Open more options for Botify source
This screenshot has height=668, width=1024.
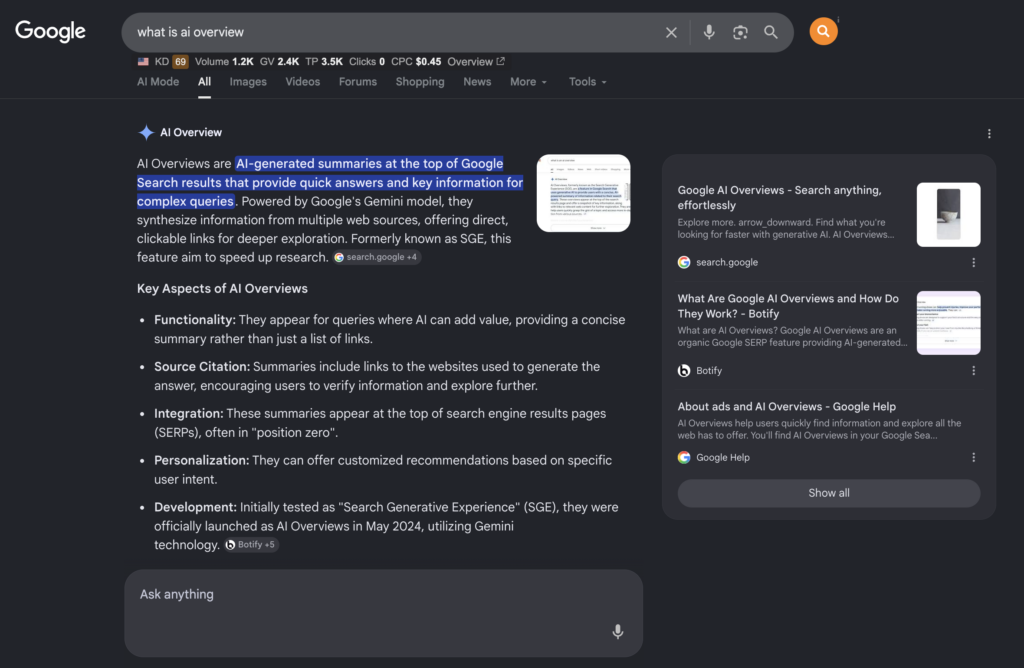(973, 371)
